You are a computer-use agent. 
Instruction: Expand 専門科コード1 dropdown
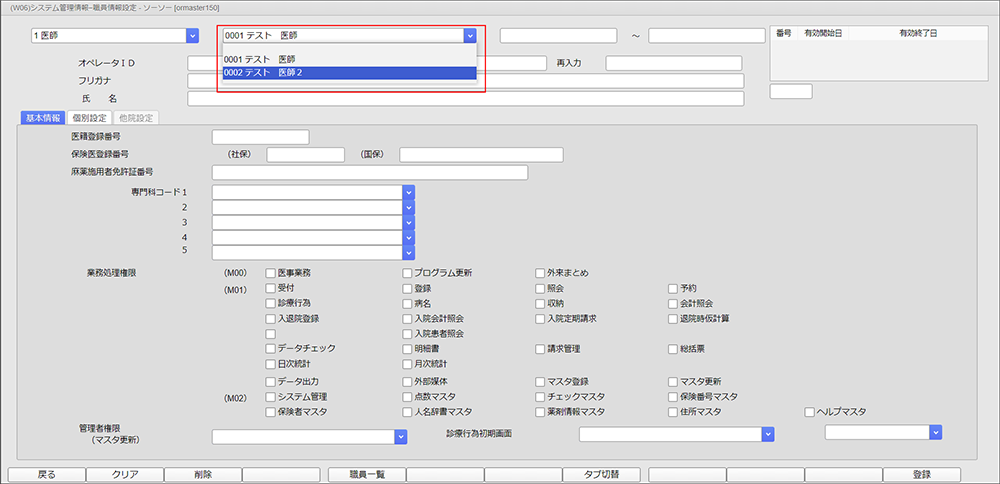point(409,192)
